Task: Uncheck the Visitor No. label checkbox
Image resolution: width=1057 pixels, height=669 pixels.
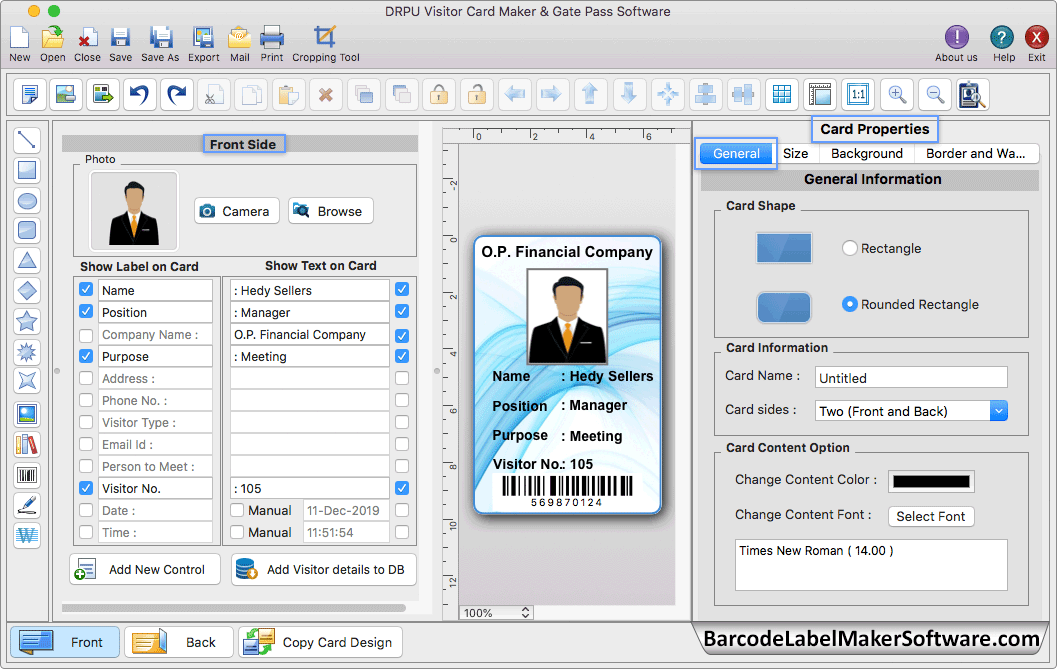Action: point(86,488)
